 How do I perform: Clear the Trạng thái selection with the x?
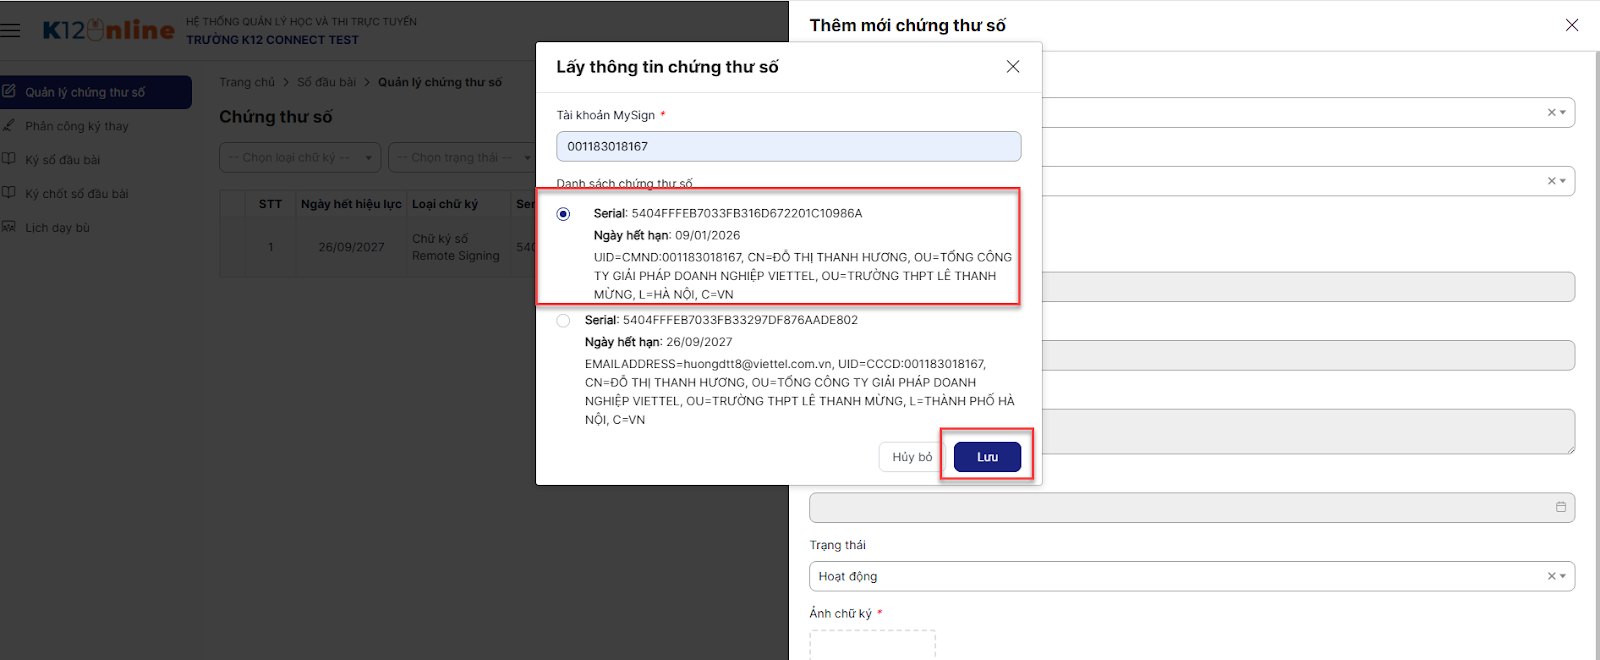[1551, 576]
